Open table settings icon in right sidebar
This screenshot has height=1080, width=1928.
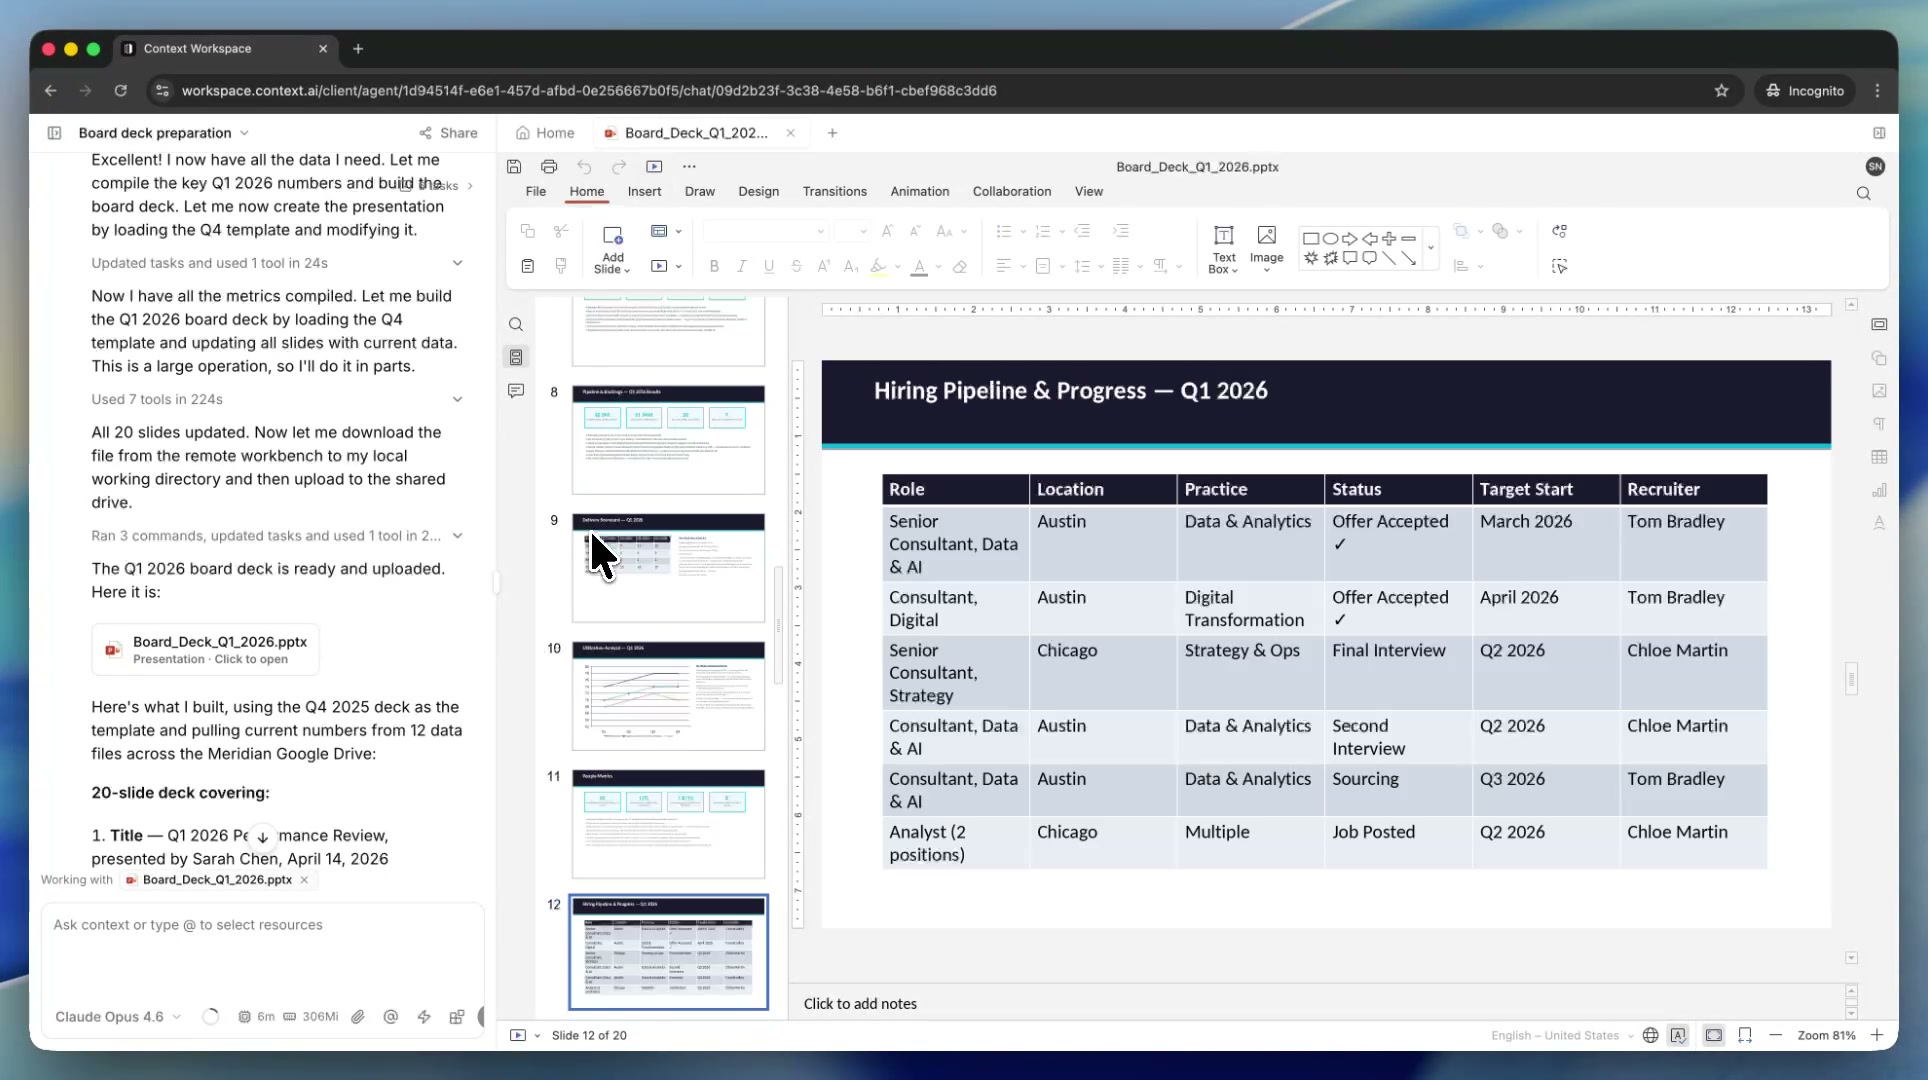(1879, 457)
